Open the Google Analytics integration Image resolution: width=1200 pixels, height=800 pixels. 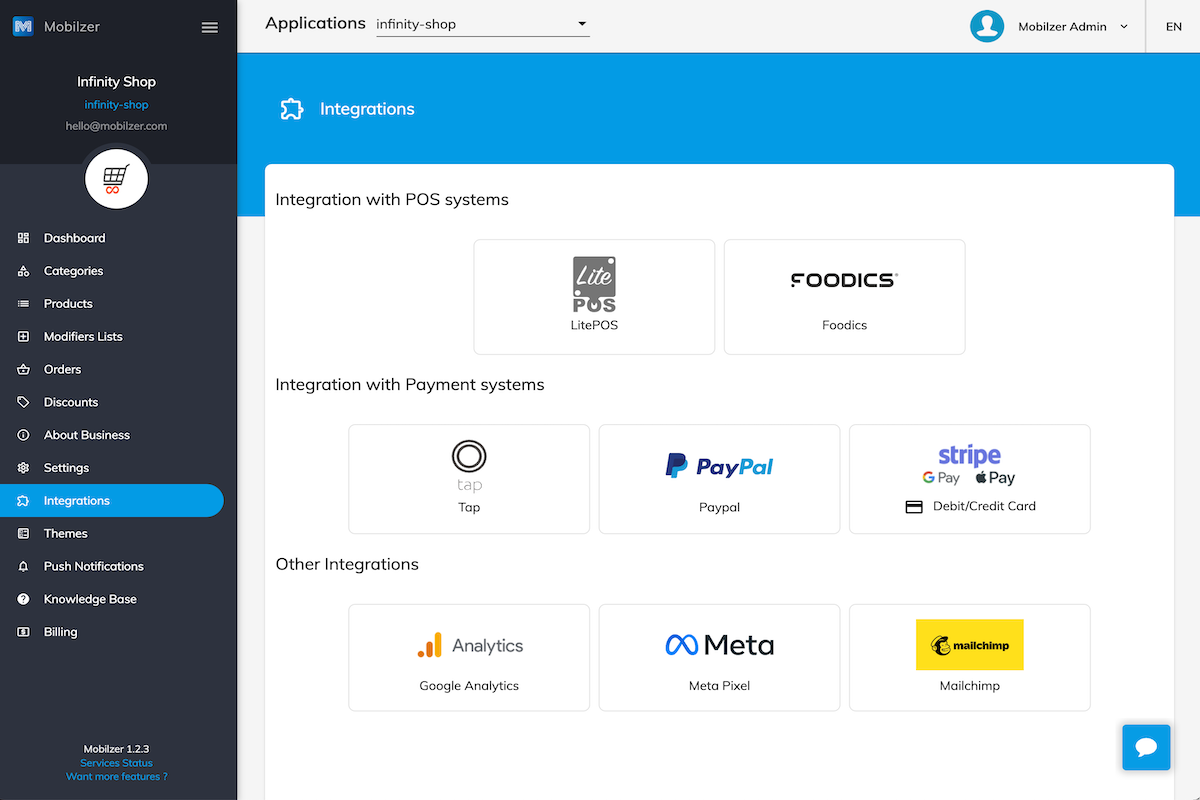point(469,658)
